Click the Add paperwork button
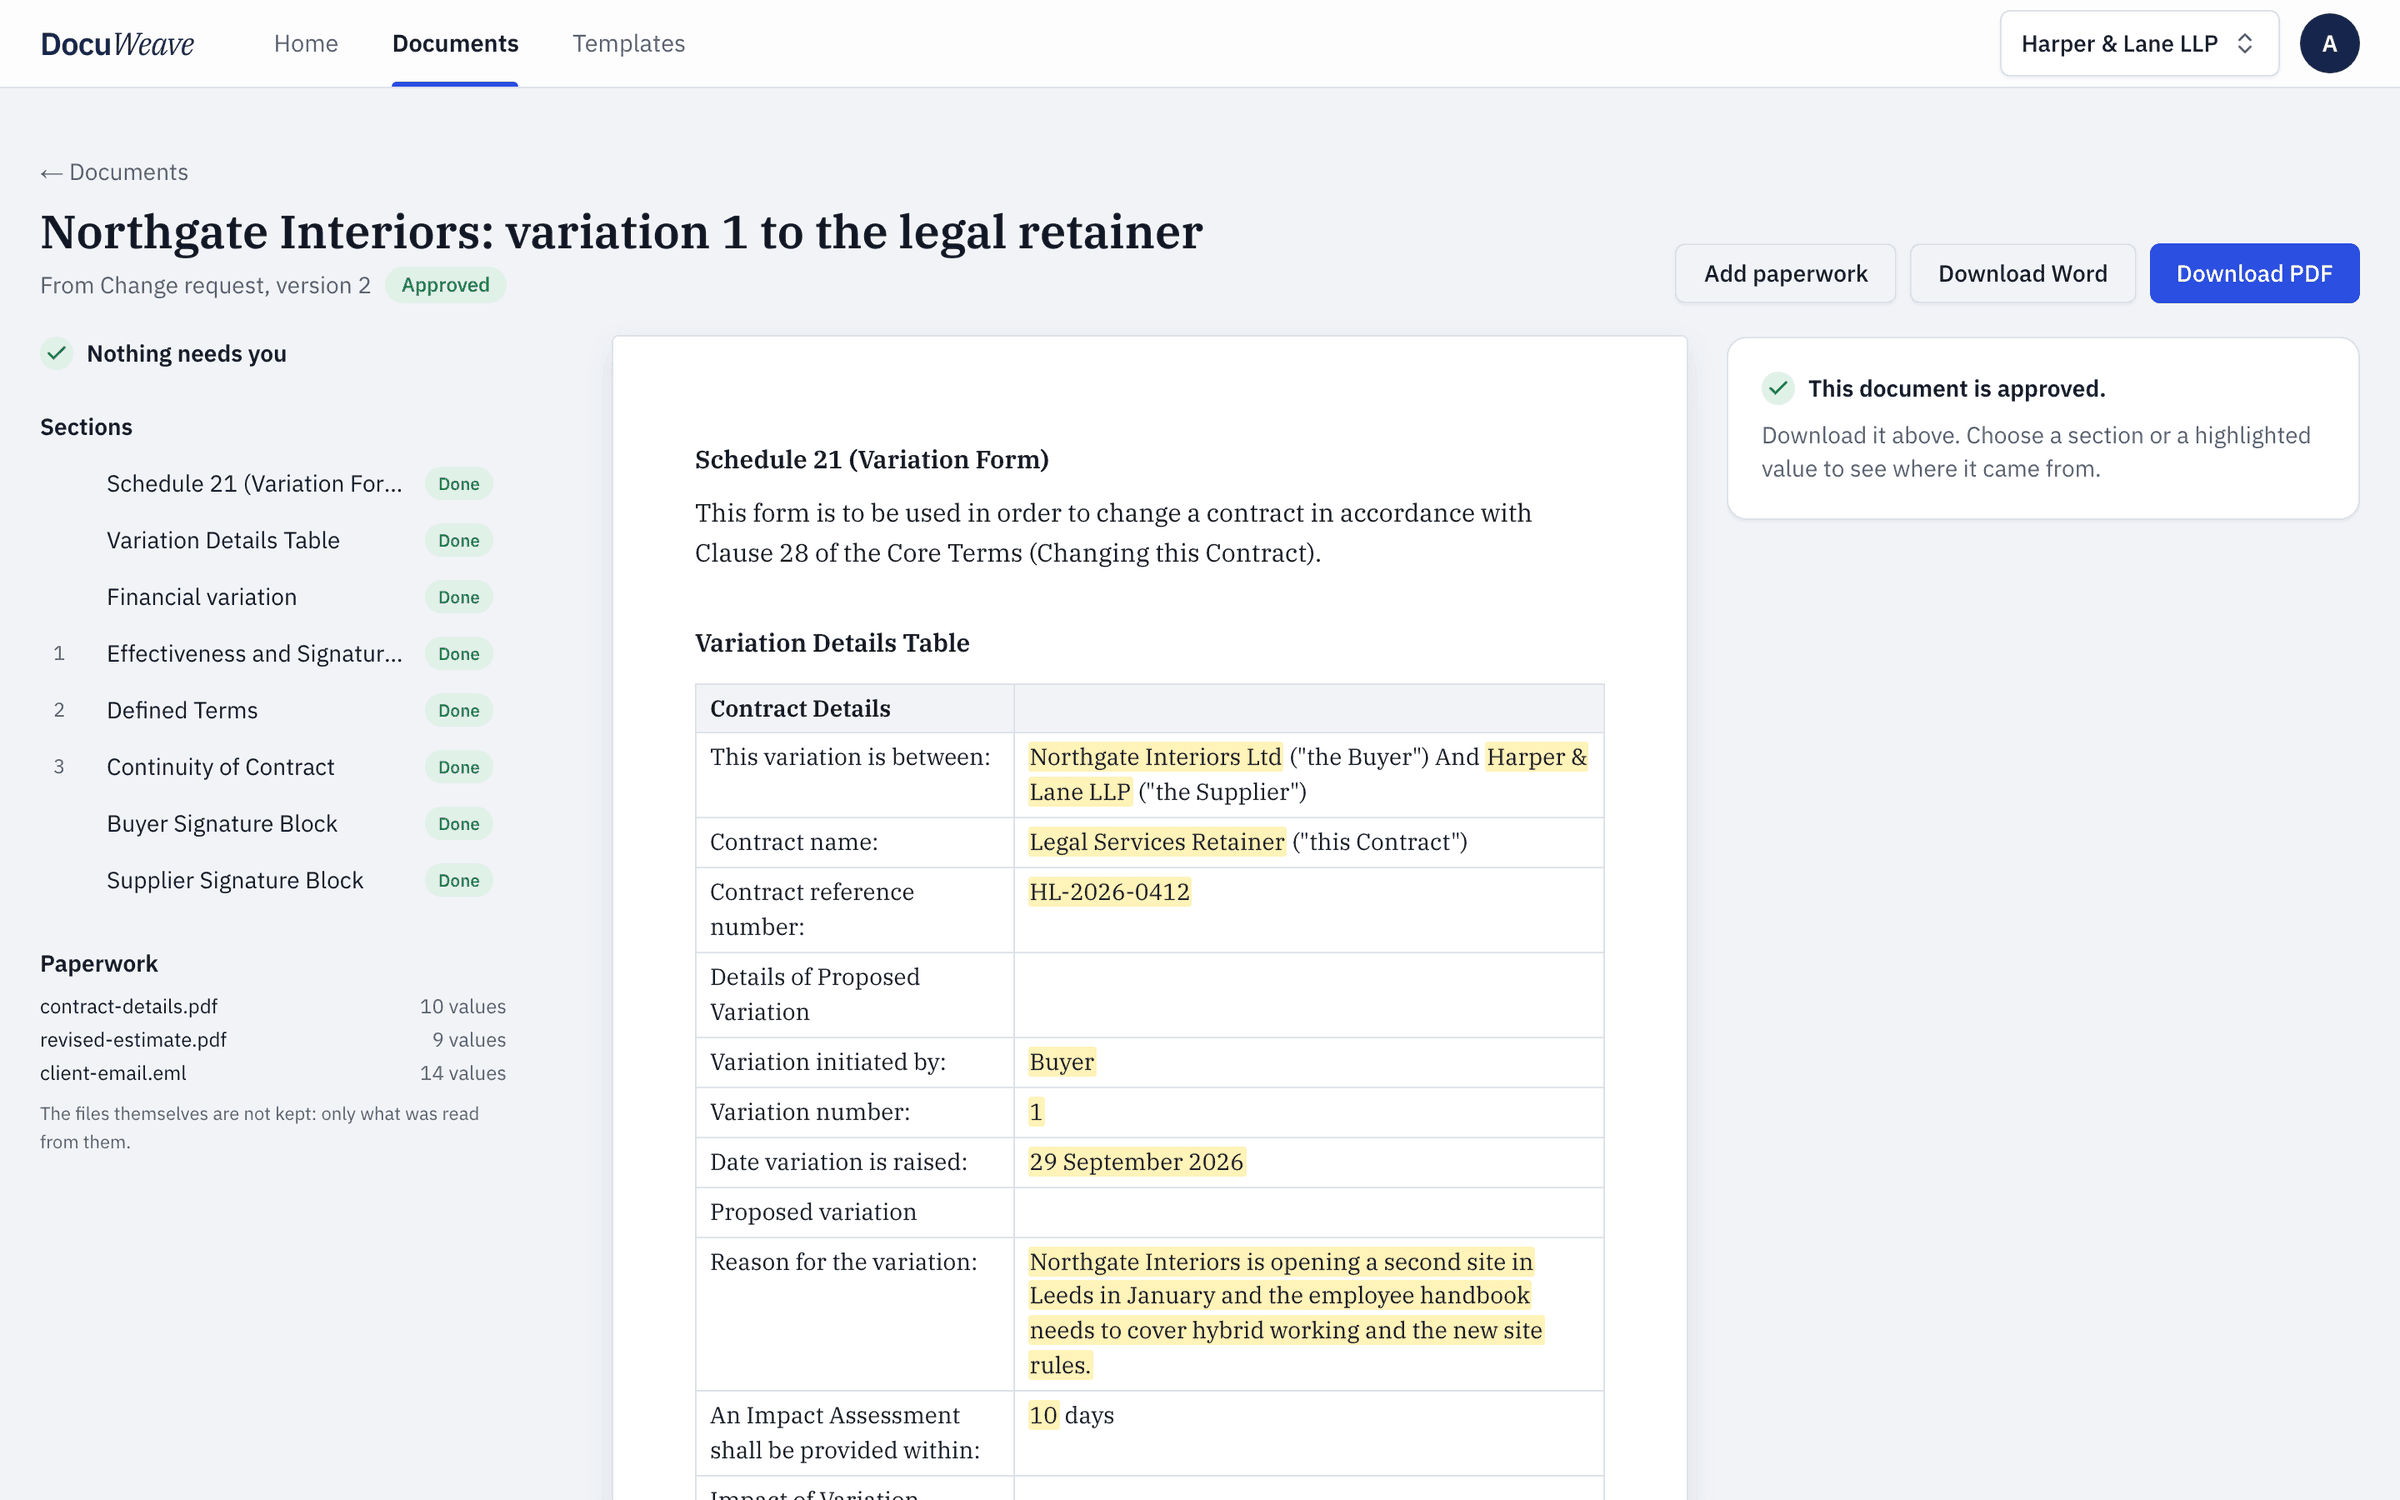The height and width of the screenshot is (1500, 2400). tap(1785, 273)
